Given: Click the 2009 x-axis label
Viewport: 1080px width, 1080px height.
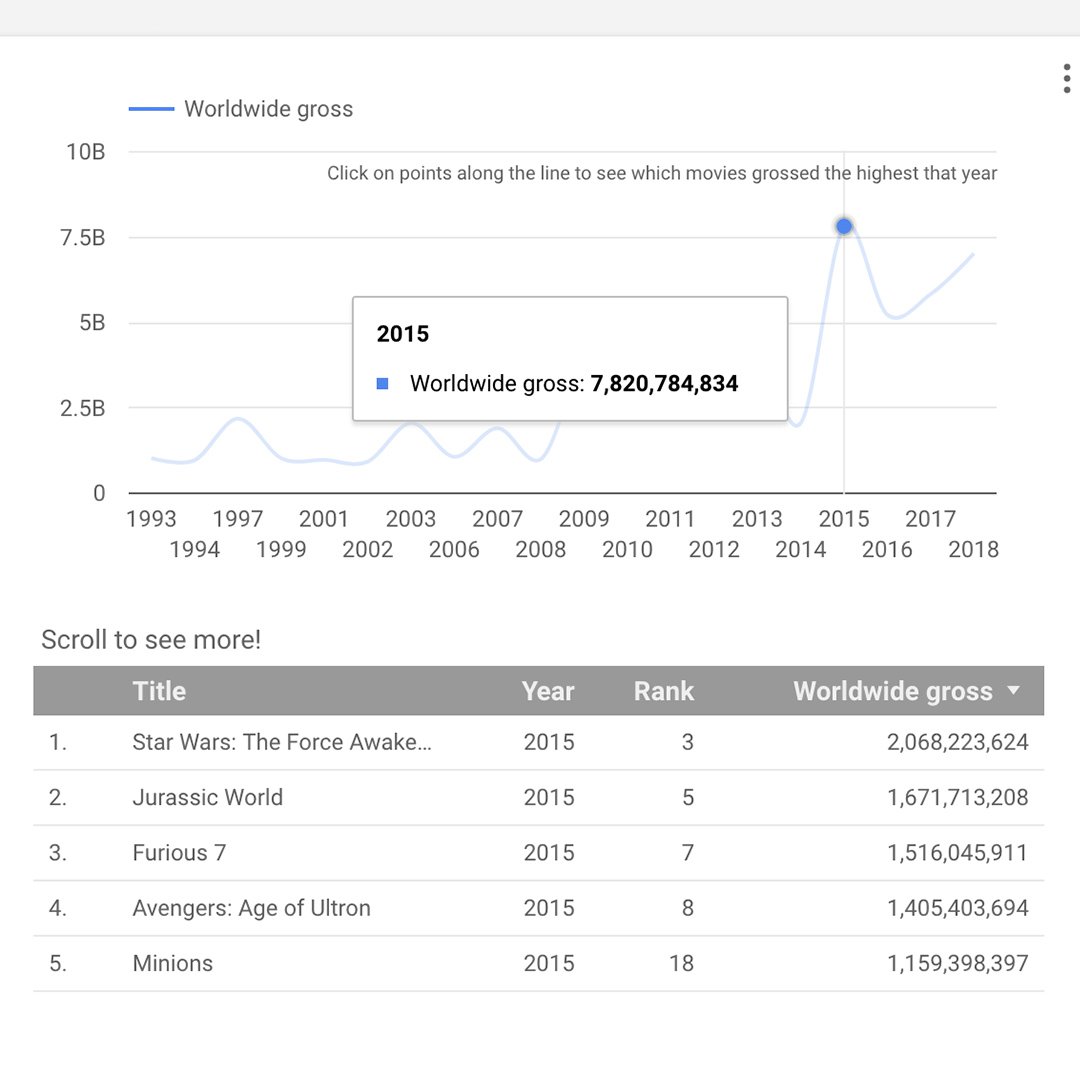Looking at the screenshot, I should [583, 519].
